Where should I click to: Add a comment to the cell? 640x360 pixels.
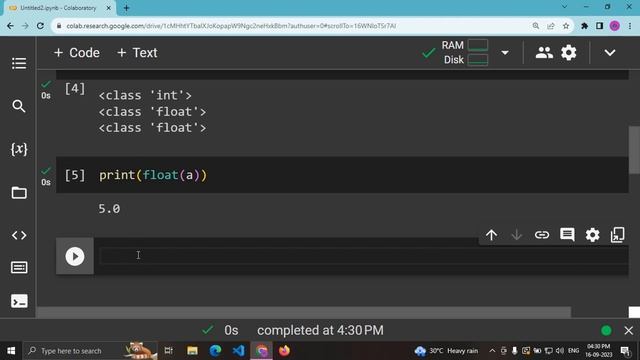click(x=567, y=235)
